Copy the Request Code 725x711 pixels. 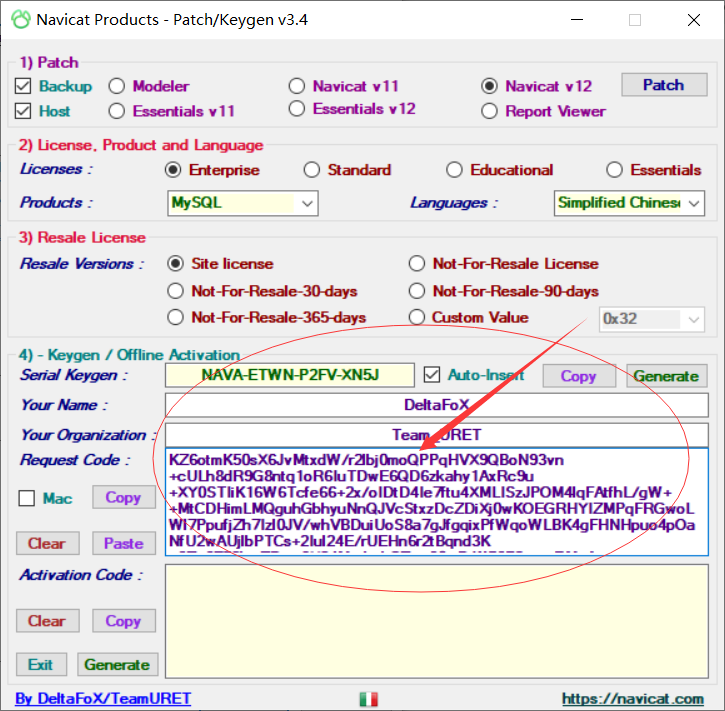(x=123, y=497)
